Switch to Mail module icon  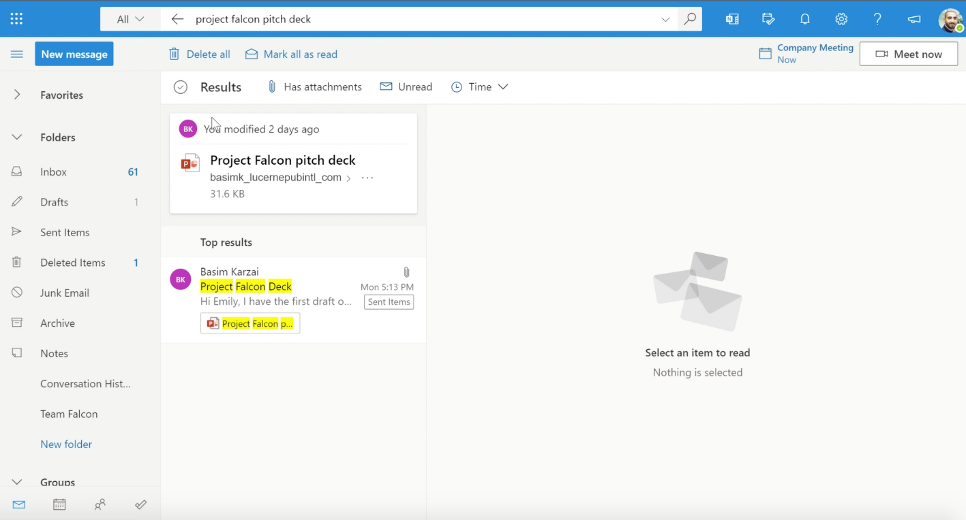pos(19,505)
